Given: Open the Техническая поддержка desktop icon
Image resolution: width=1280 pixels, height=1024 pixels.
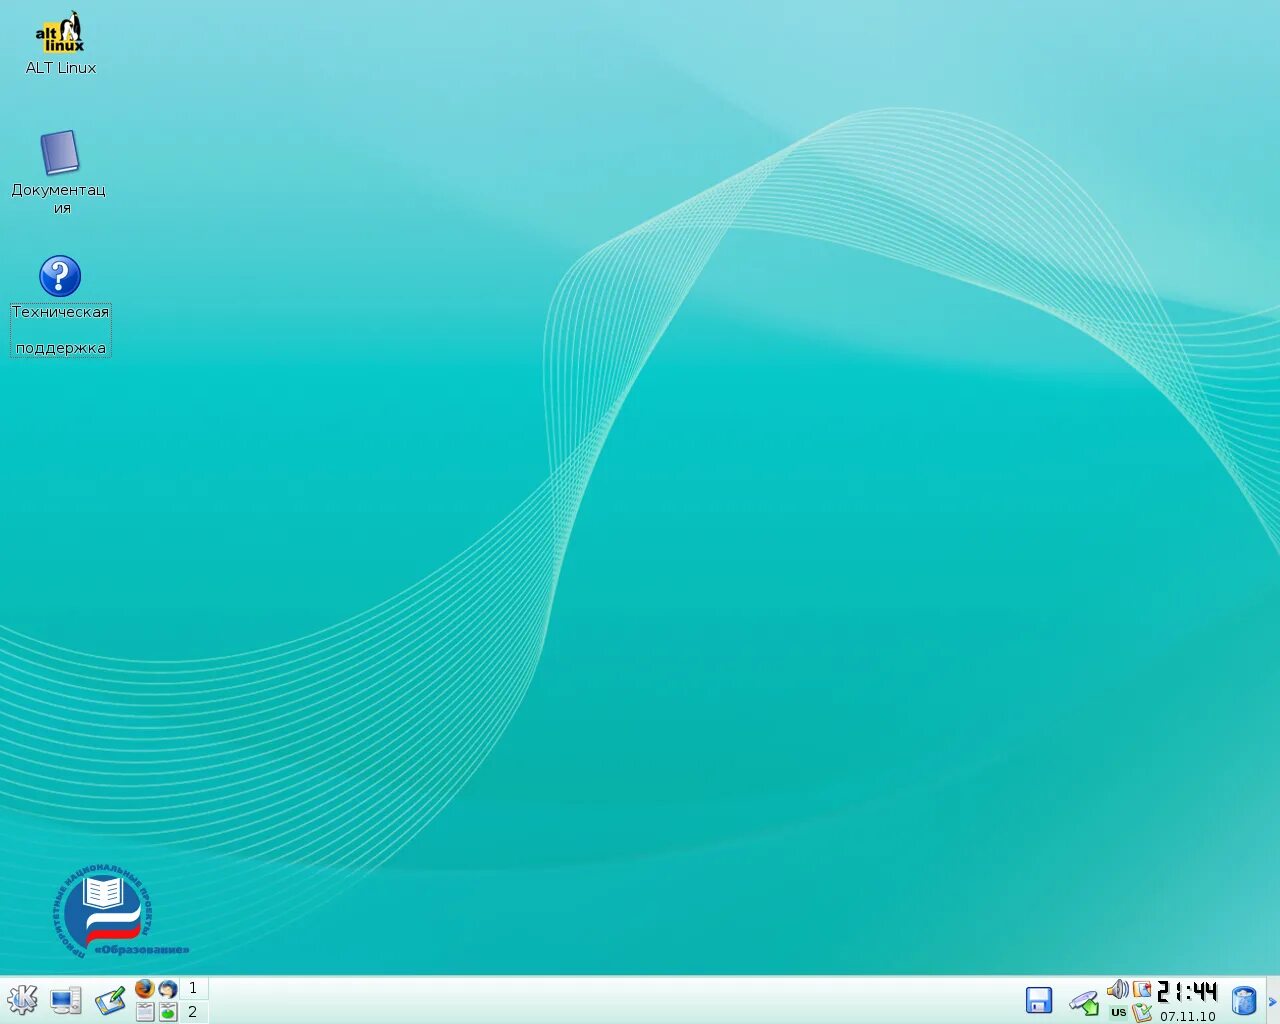Looking at the screenshot, I should click(x=59, y=272).
